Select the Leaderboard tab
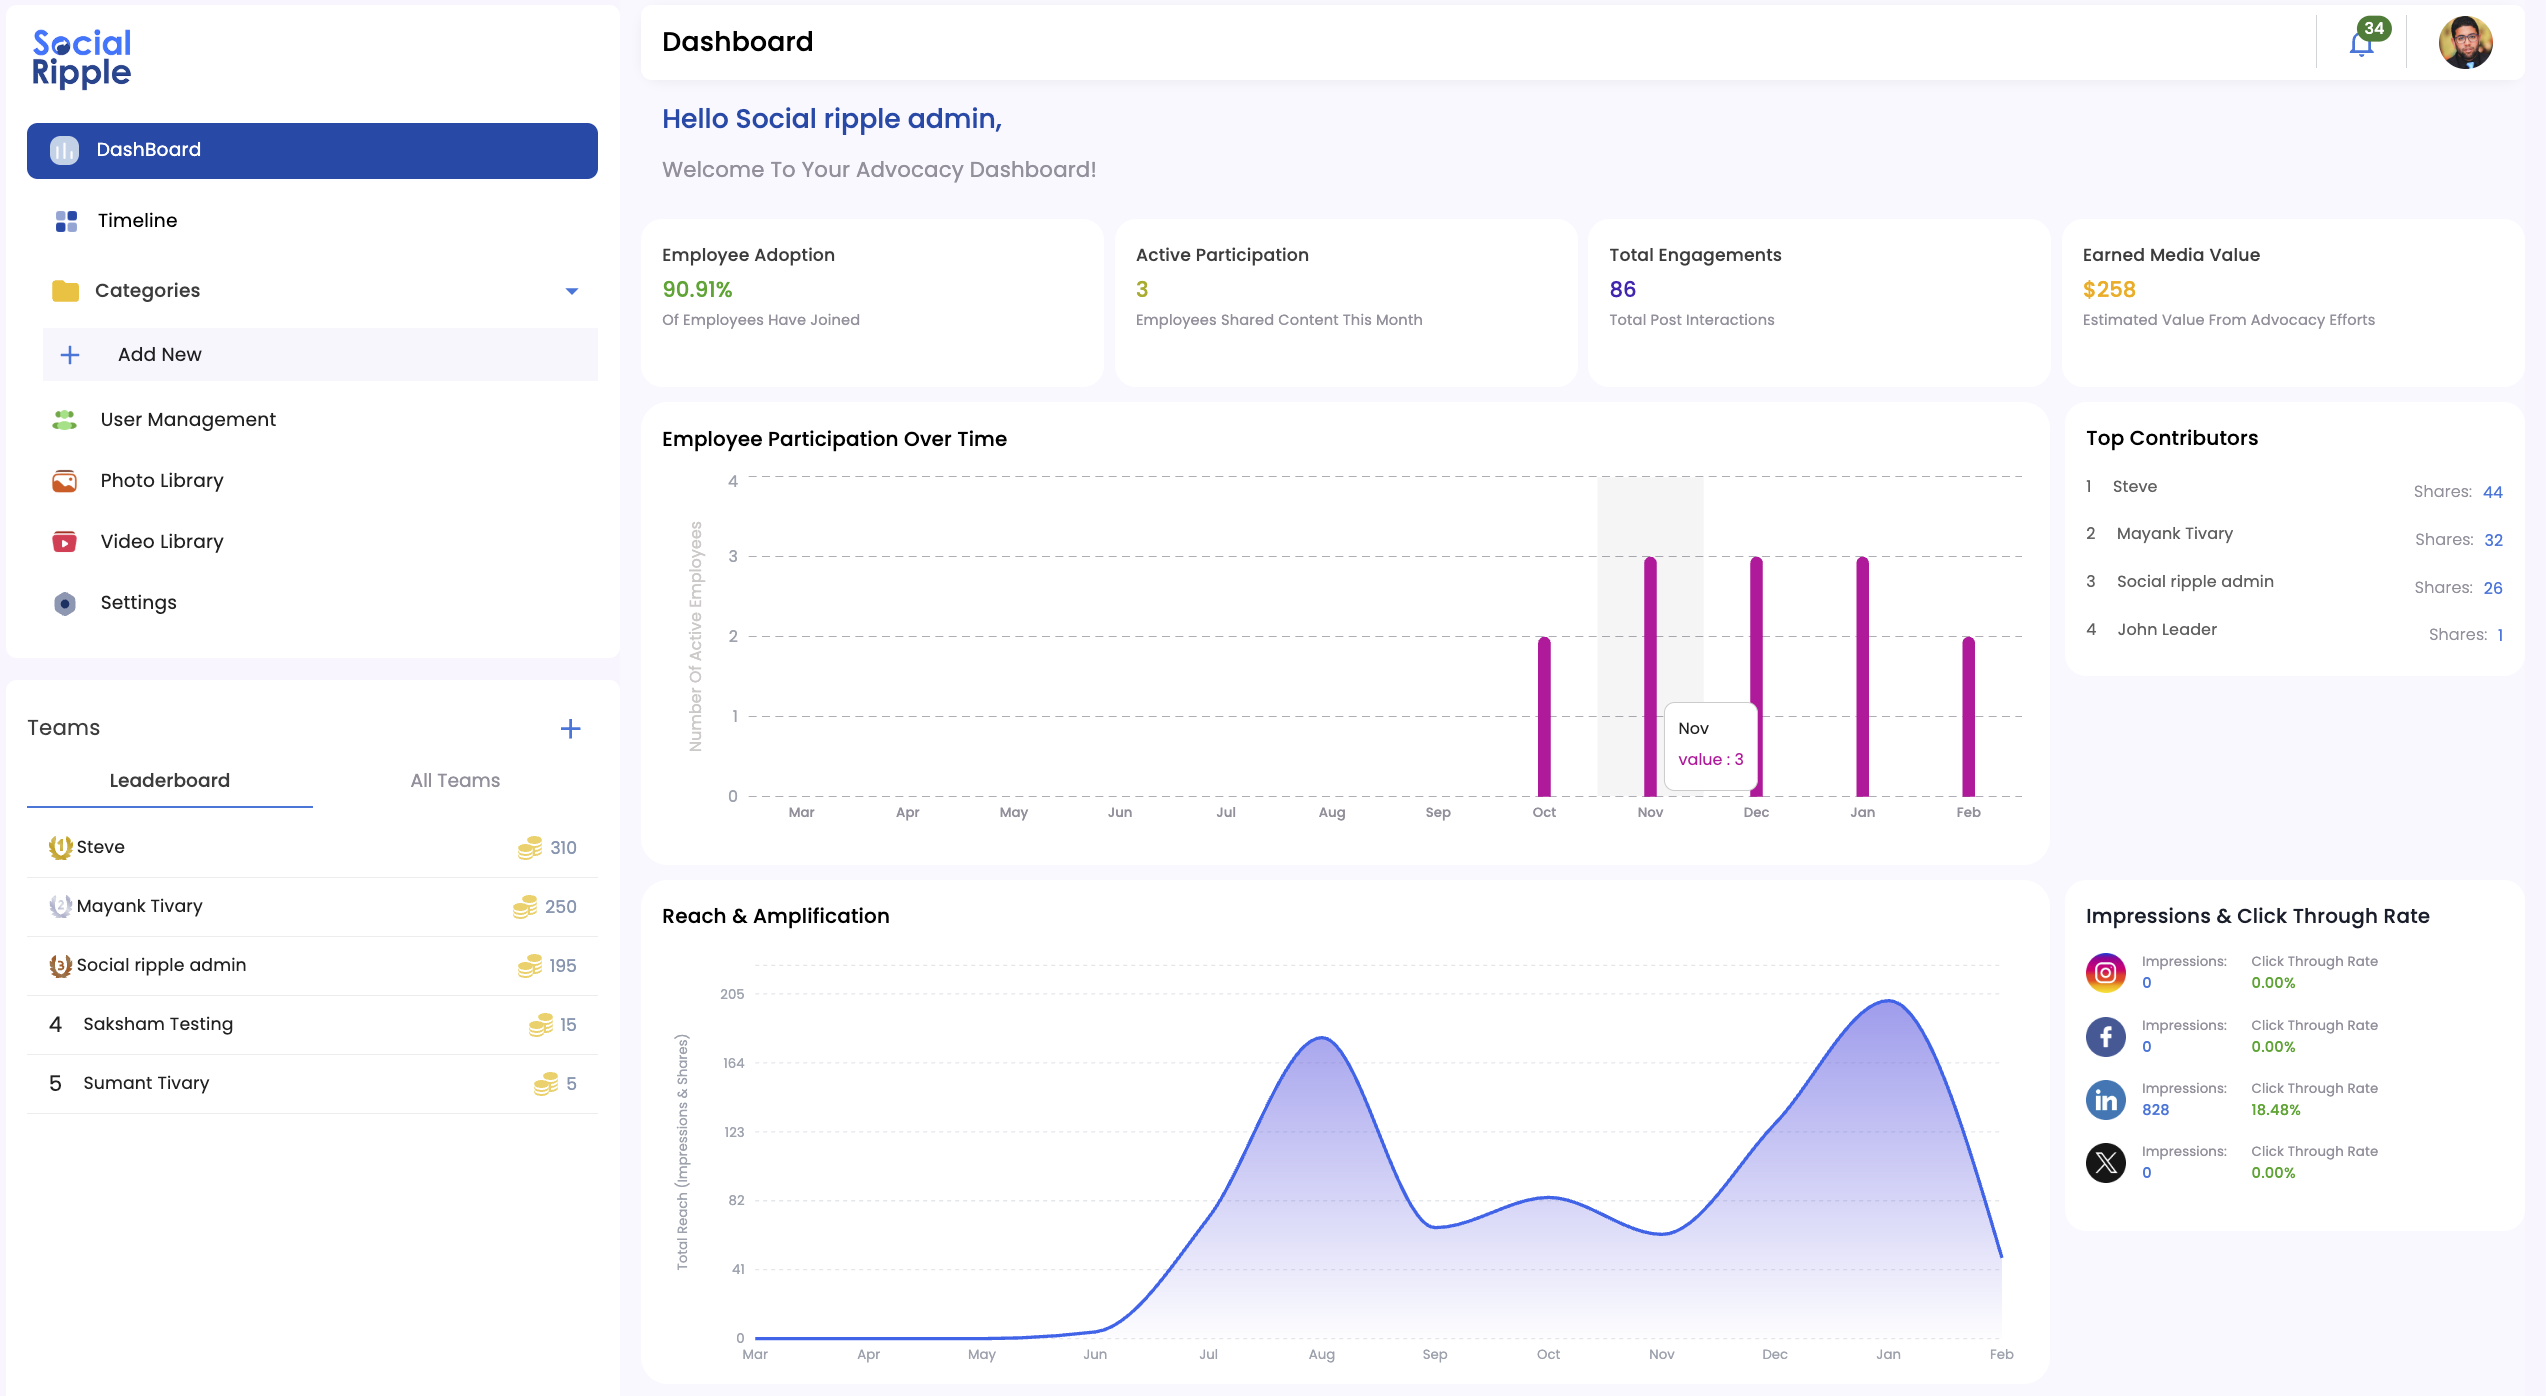Viewport: 2546px width, 1396px height. click(x=169, y=781)
